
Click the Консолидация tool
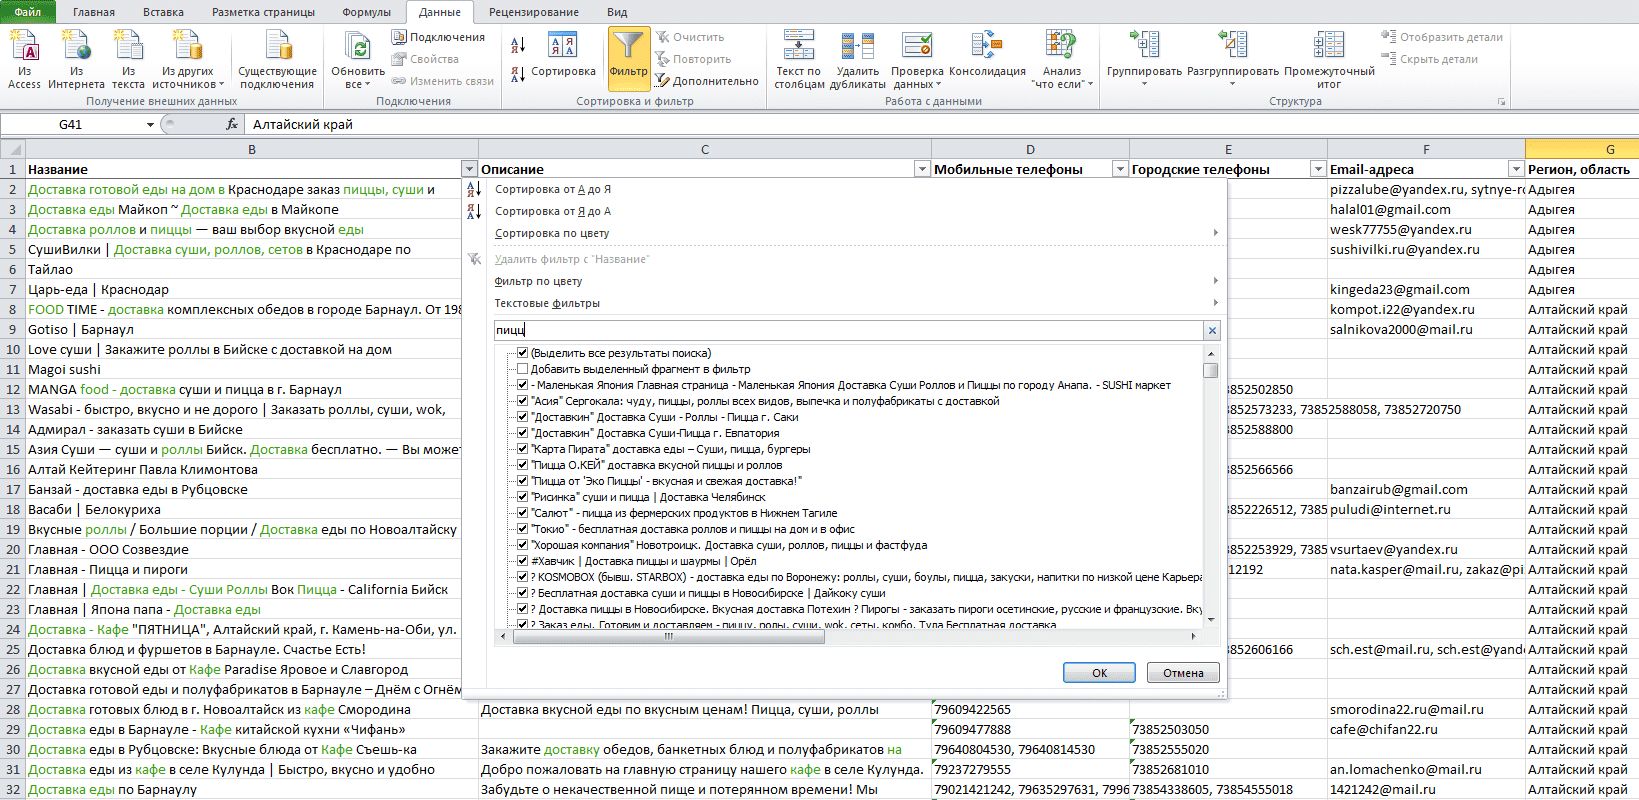987,54
